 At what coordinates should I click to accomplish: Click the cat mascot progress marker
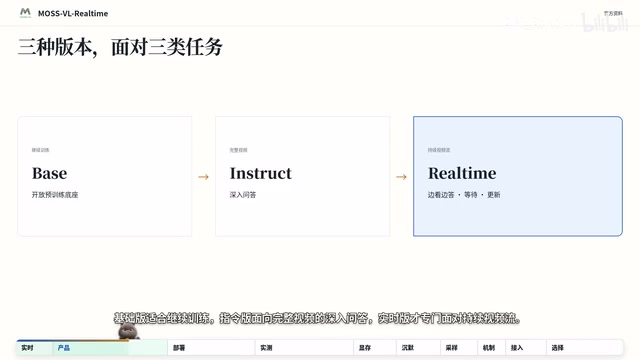(129, 331)
